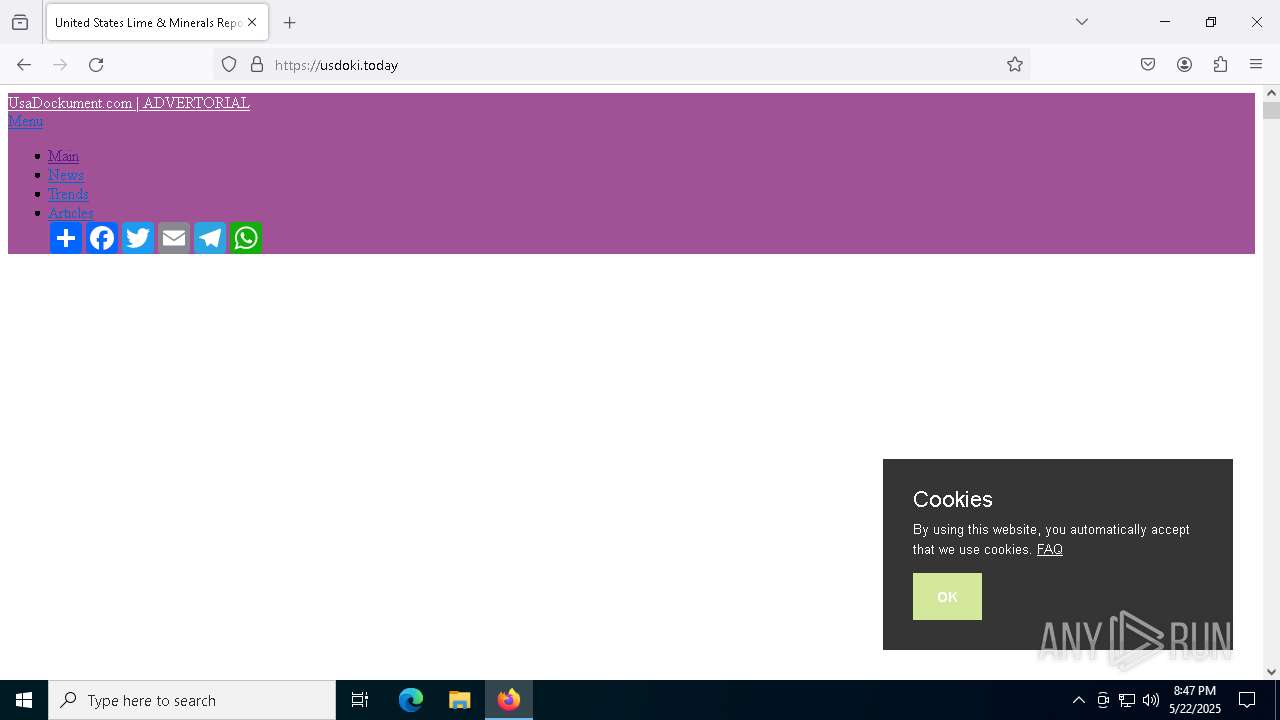Launch Microsoft Edge from the taskbar

point(411,700)
